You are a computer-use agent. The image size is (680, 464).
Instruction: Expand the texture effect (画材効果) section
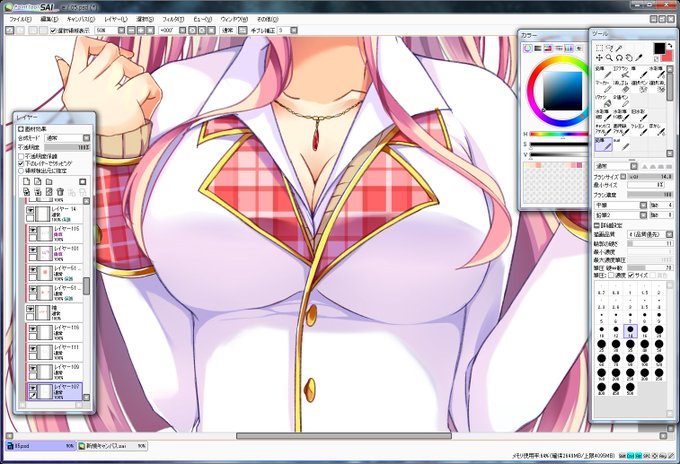tap(21, 129)
